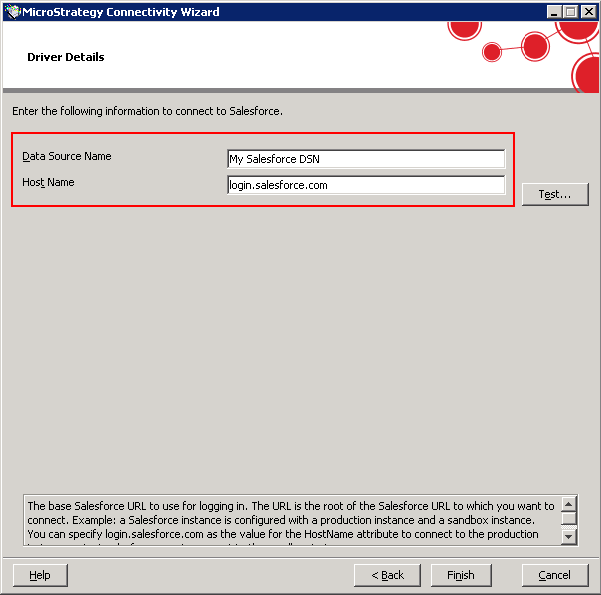Minimize the Connectivity Wizard window
Image resolution: width=601 pixels, height=595 pixels.
(553, 12)
